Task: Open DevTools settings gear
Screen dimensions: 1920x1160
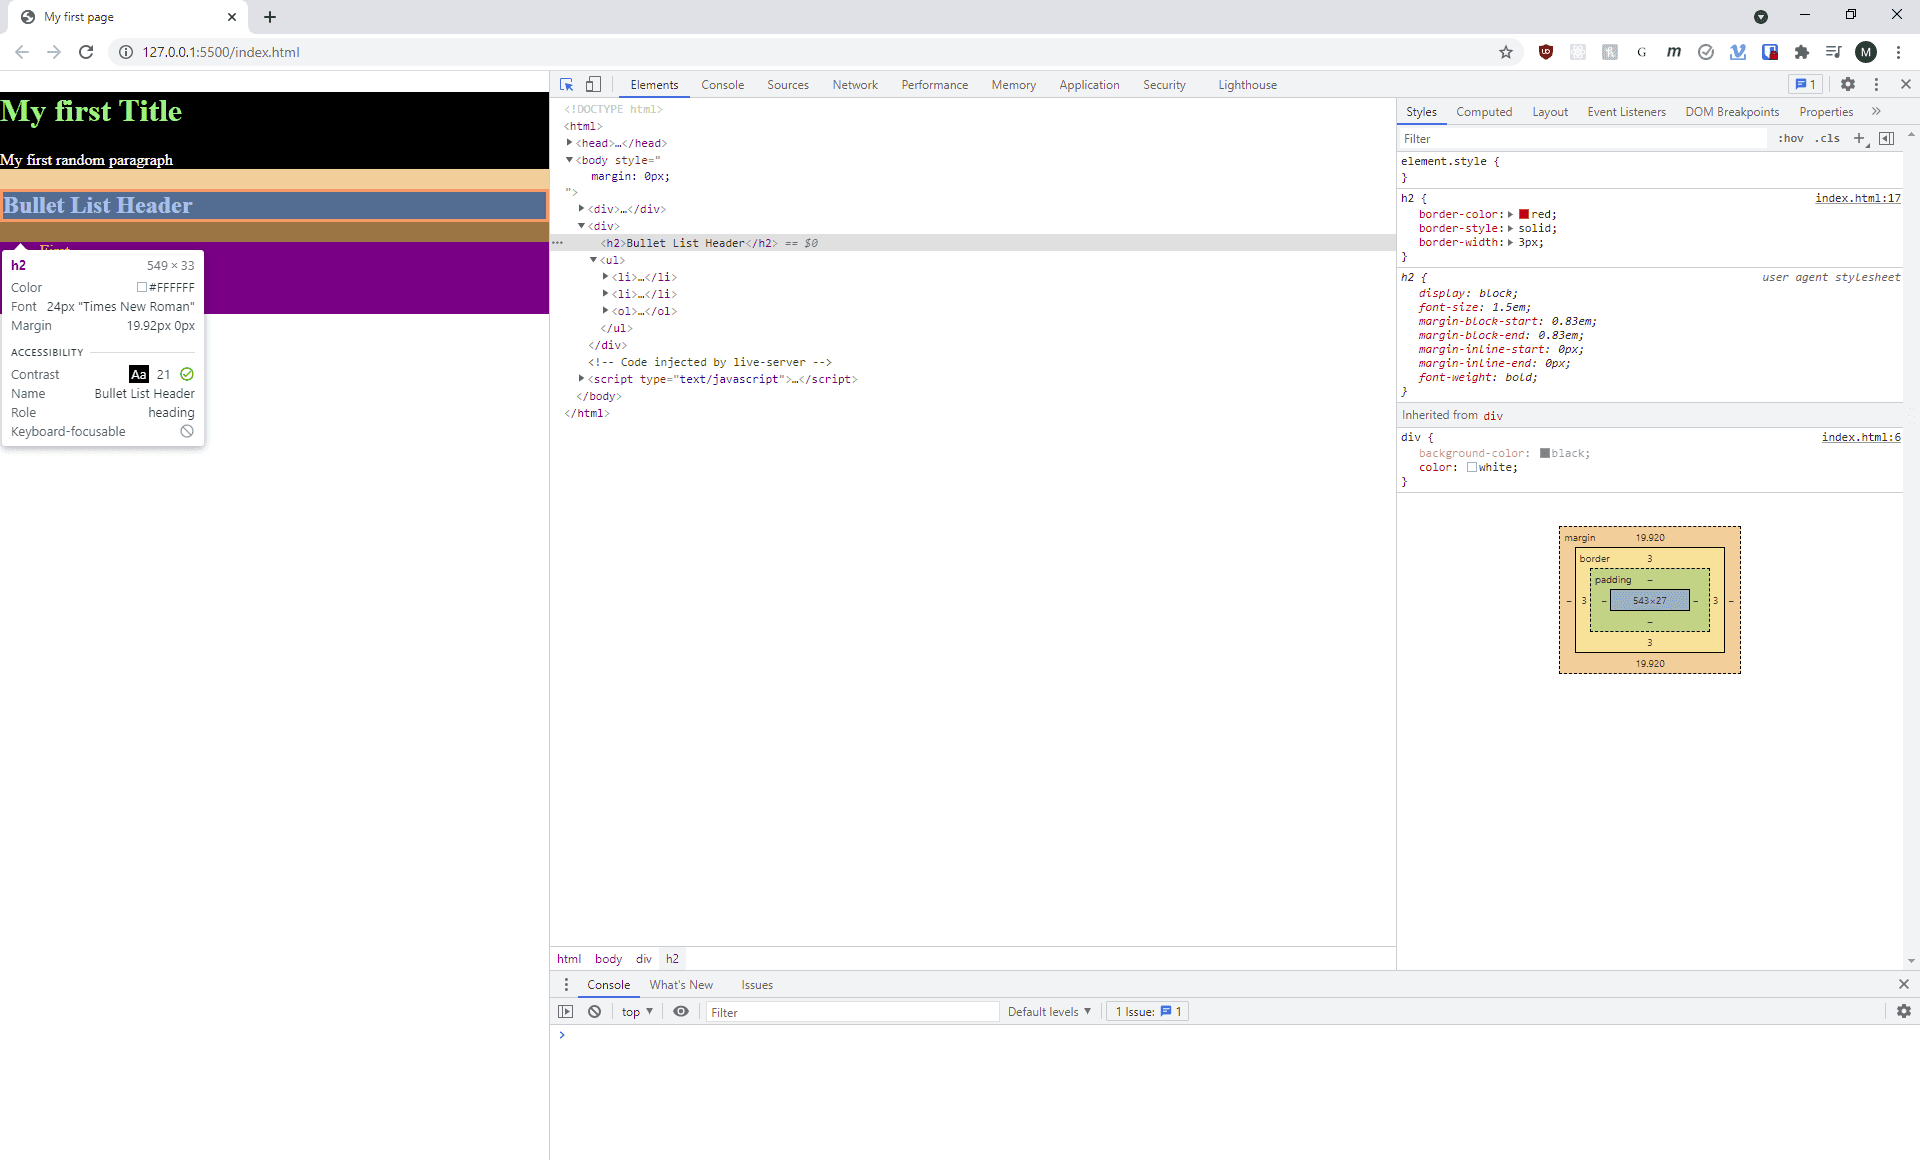Action: 1847,85
